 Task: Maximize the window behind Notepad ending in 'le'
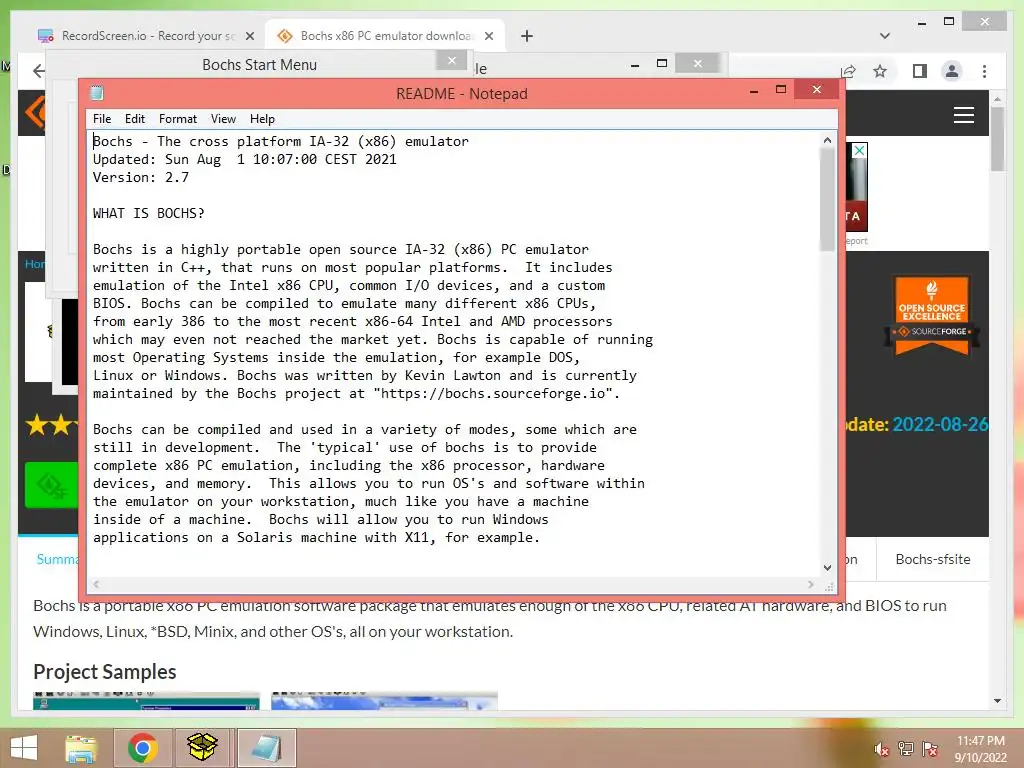pos(662,63)
